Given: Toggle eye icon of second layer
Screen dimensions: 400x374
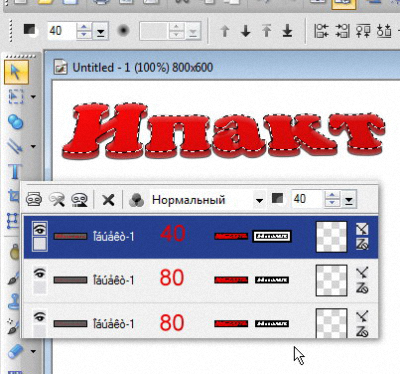Looking at the screenshot, I should point(40,274).
